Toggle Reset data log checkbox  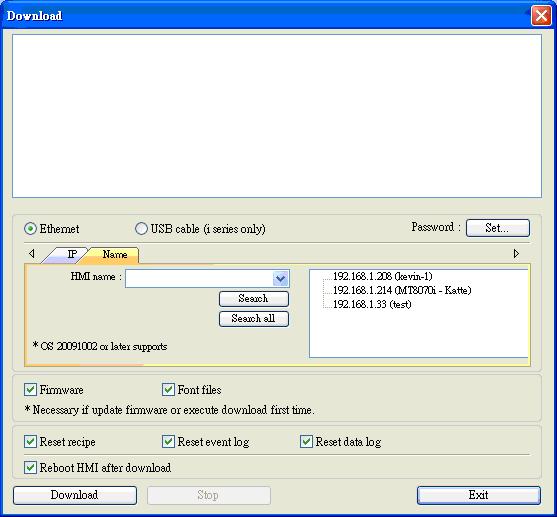pyautogui.click(x=306, y=441)
